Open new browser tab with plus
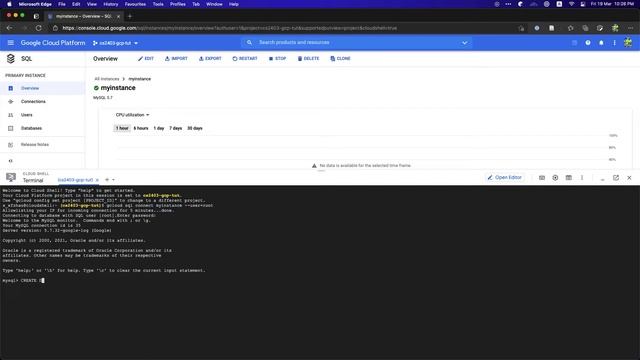This screenshot has height=360, width=640. tap(130, 16)
